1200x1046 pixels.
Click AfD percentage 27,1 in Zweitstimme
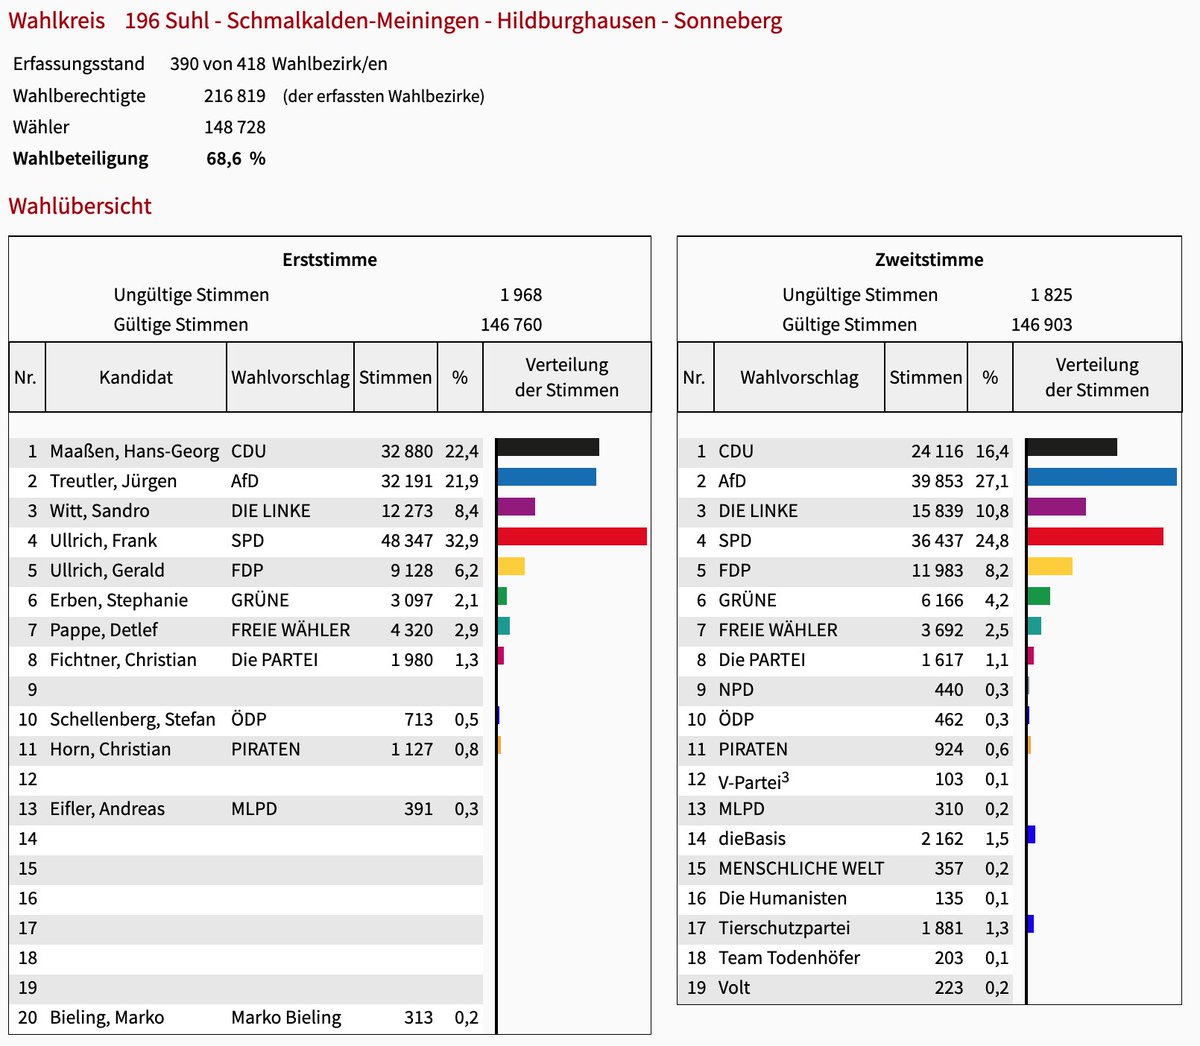(992, 481)
